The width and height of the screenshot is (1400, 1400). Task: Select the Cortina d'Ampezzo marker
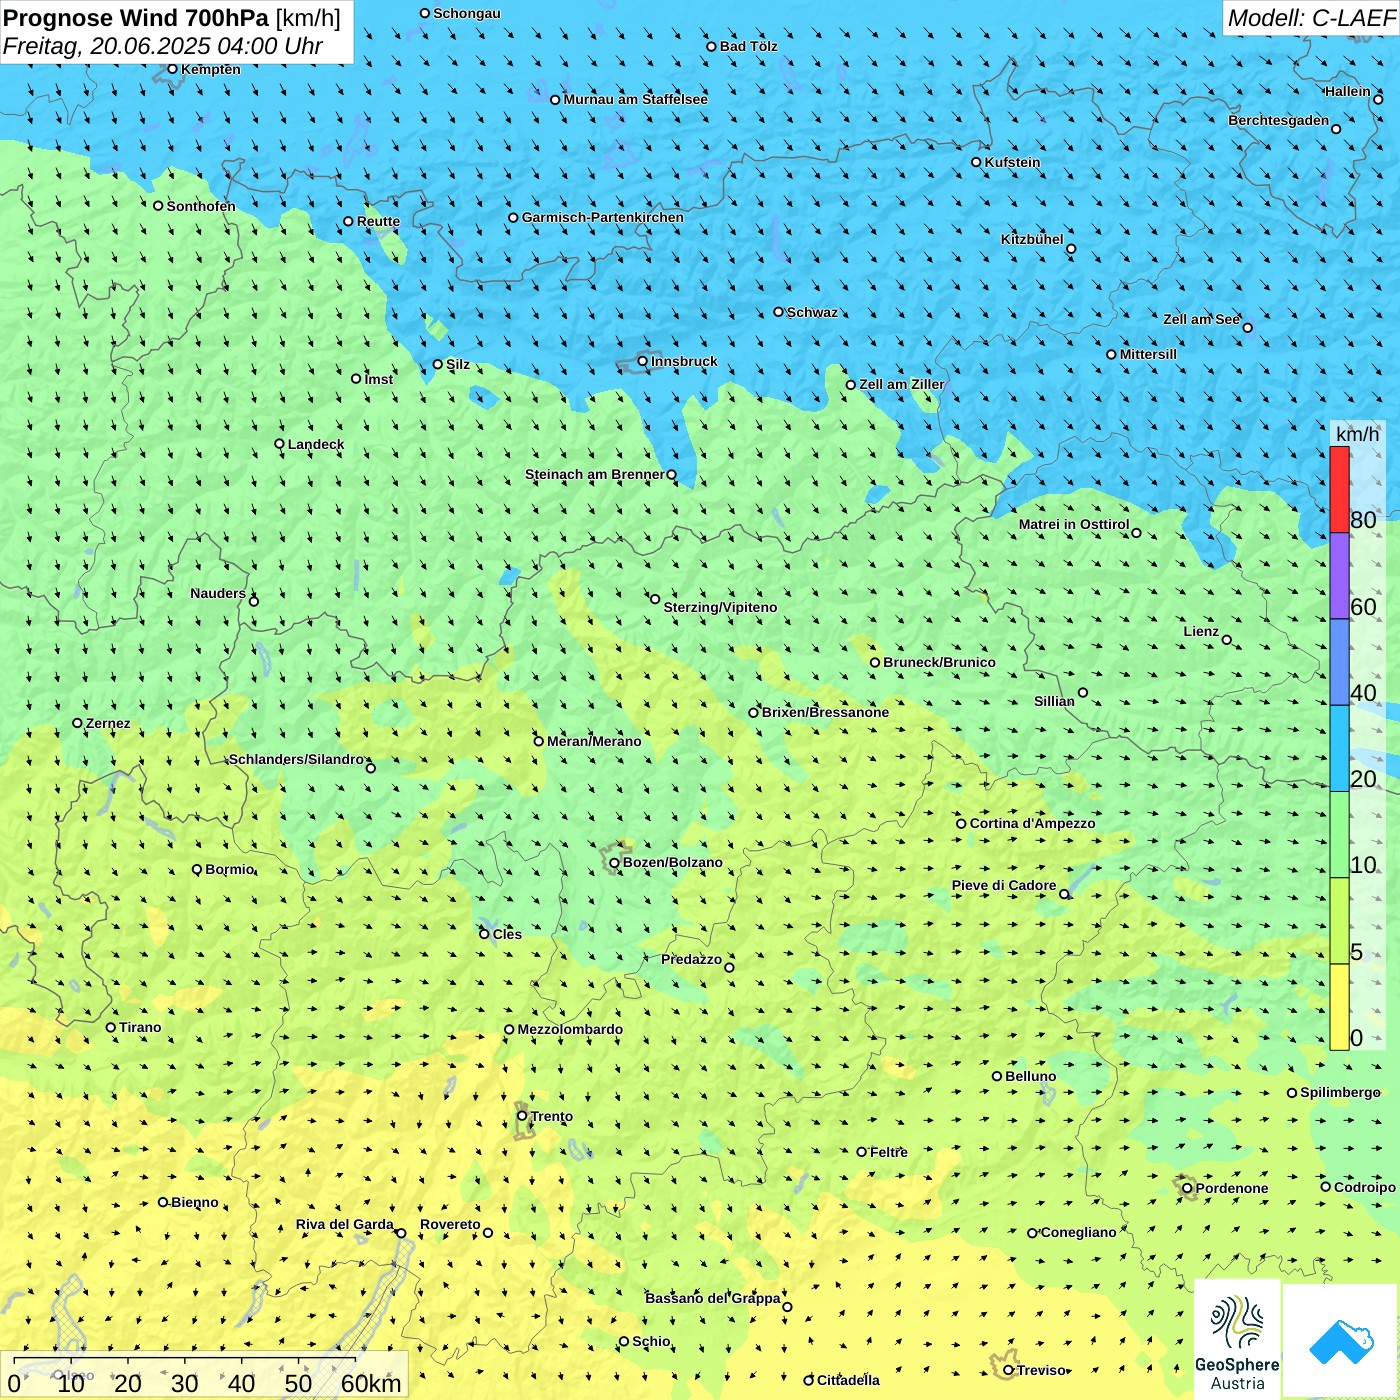point(961,824)
